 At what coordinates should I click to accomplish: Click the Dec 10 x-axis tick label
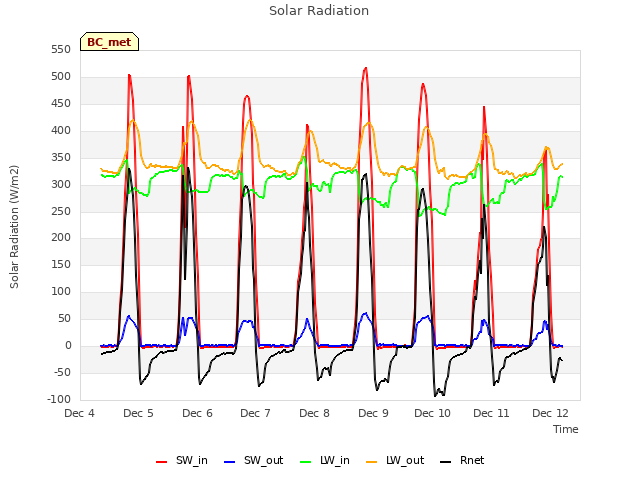coord(432,413)
